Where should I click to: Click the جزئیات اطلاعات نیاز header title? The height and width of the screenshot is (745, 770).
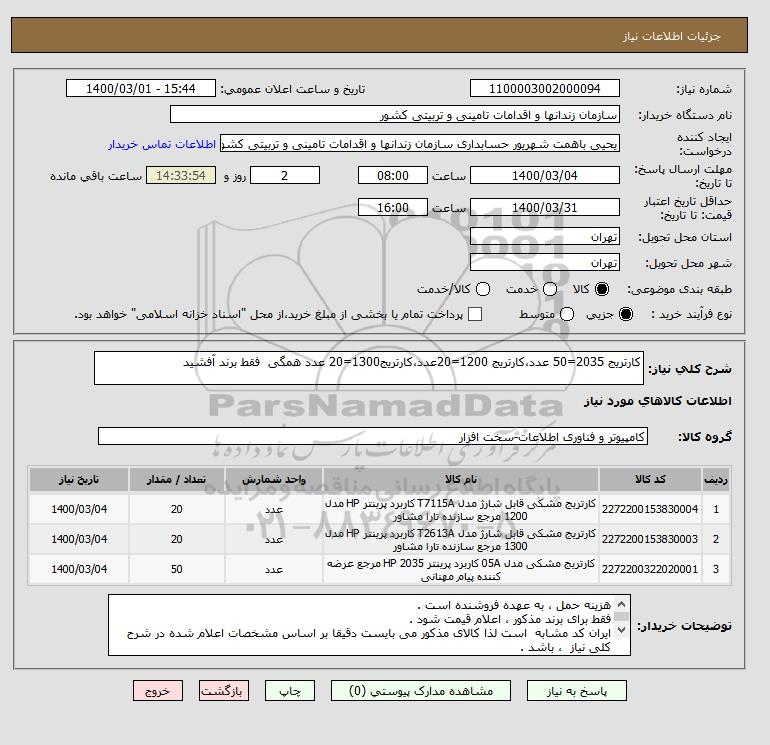click(671, 36)
